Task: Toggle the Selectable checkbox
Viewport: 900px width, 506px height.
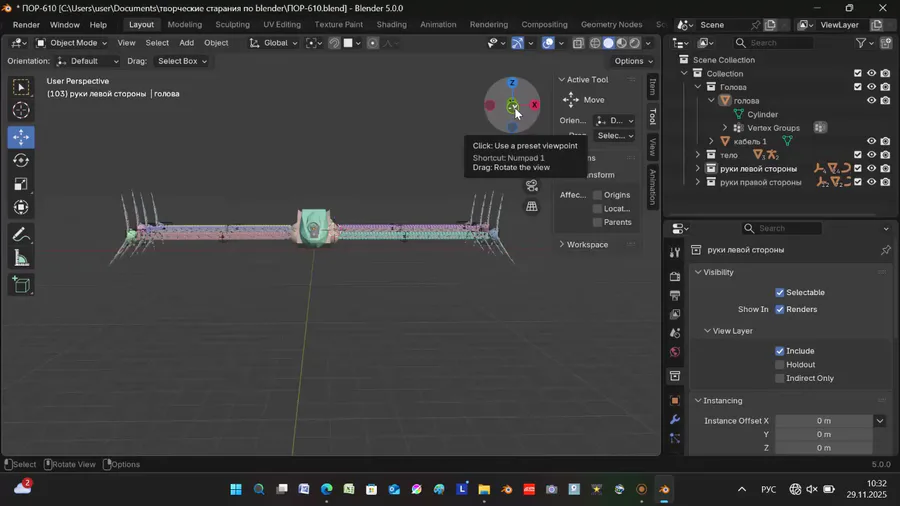Action: coord(779,293)
